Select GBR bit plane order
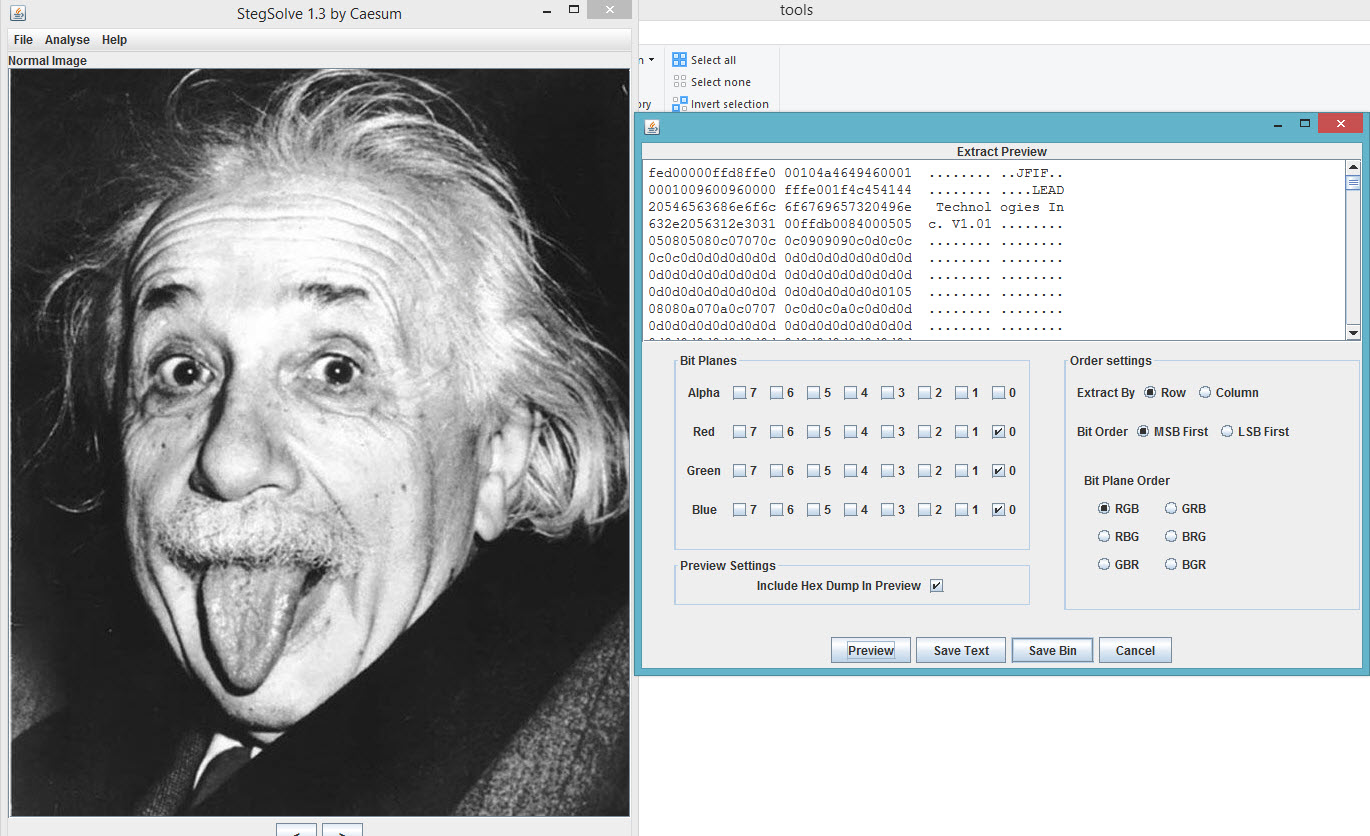The width and height of the screenshot is (1370, 836). pyautogui.click(x=1105, y=565)
